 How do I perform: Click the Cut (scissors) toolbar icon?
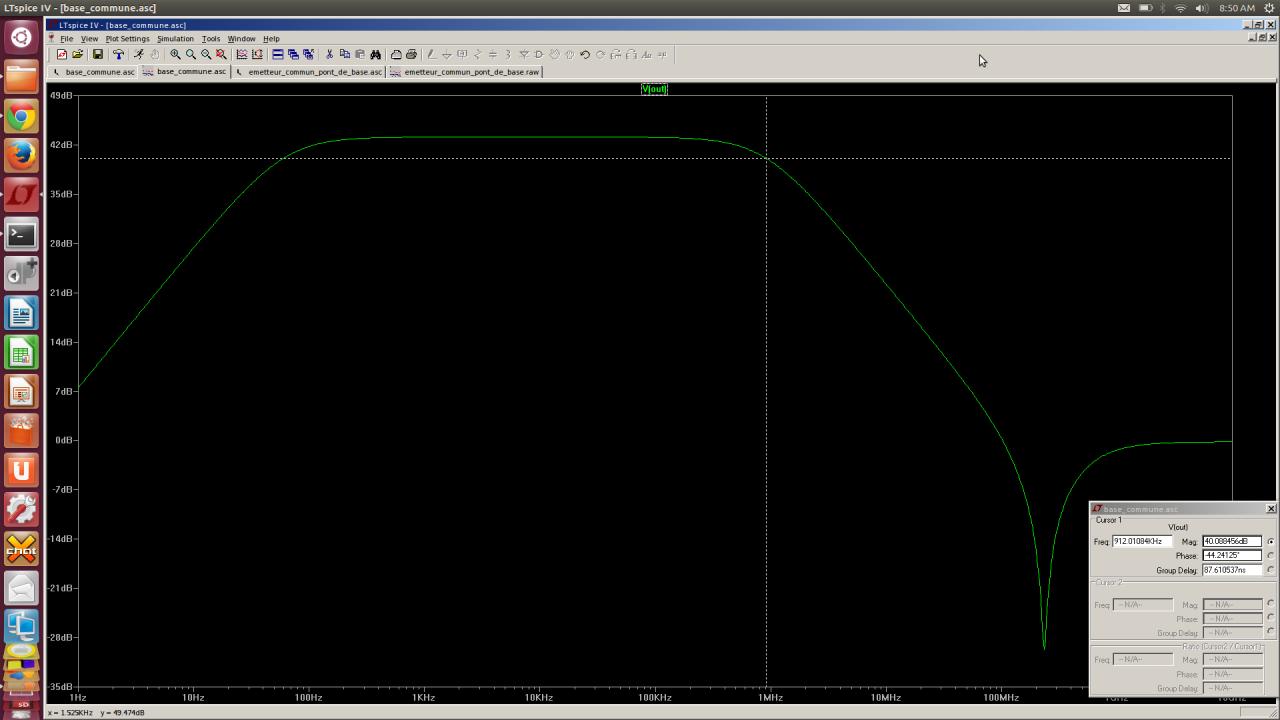pos(329,55)
